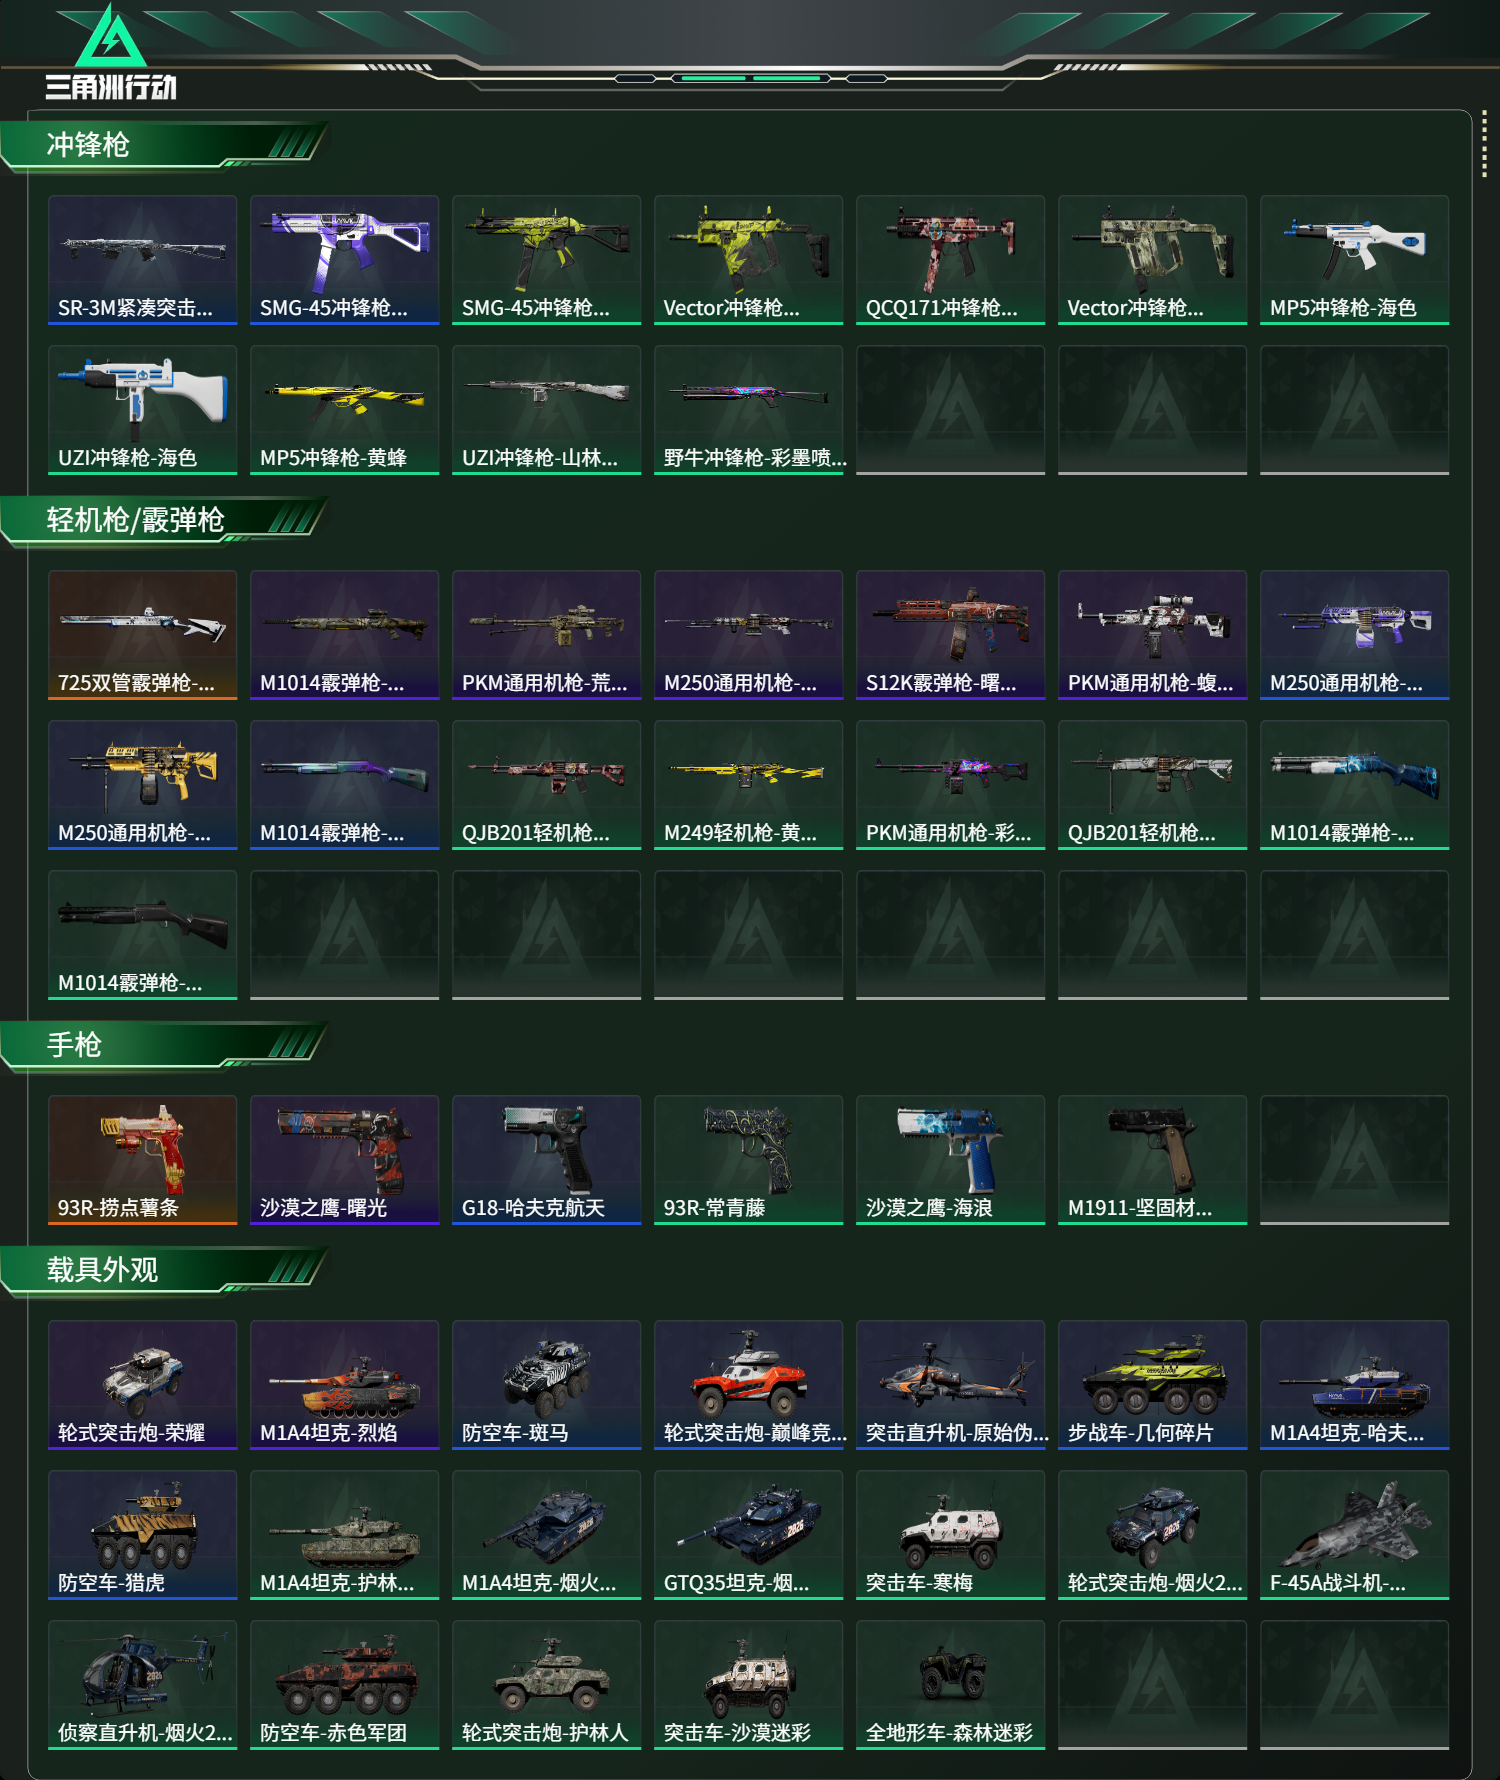Select the QCQ171冲锋枪 skin tile
The height and width of the screenshot is (1780, 1500).
[950, 260]
